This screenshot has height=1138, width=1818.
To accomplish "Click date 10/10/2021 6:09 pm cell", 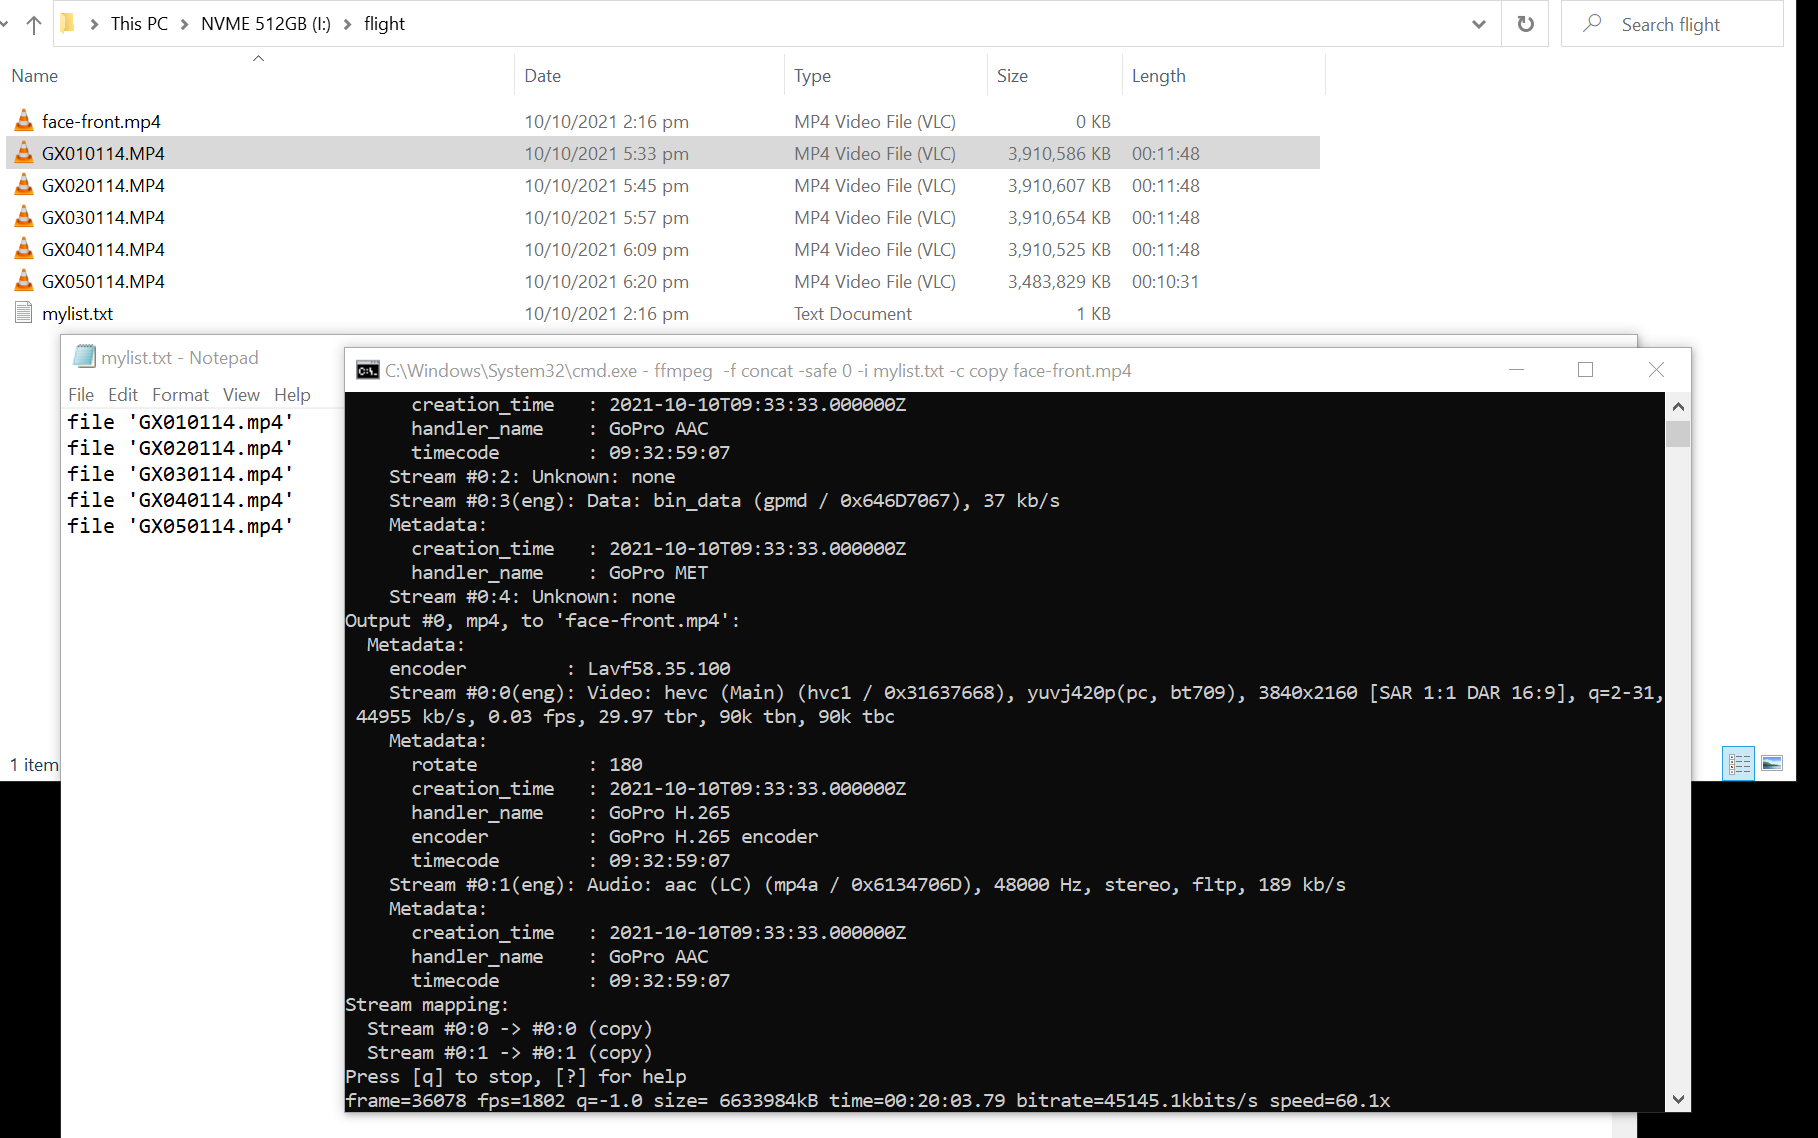I will [606, 249].
